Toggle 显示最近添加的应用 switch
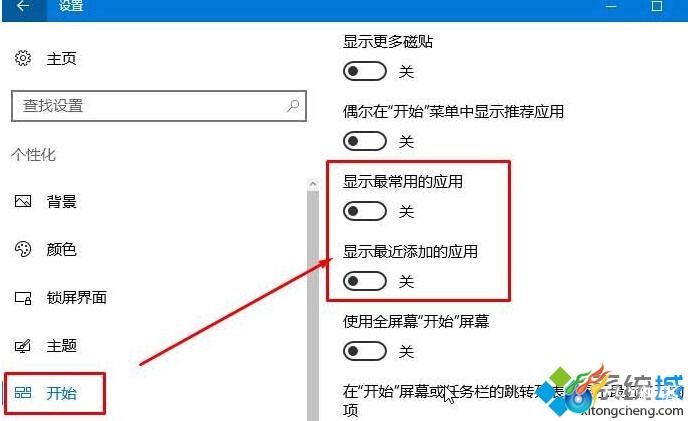688x421 pixels. coord(365,281)
